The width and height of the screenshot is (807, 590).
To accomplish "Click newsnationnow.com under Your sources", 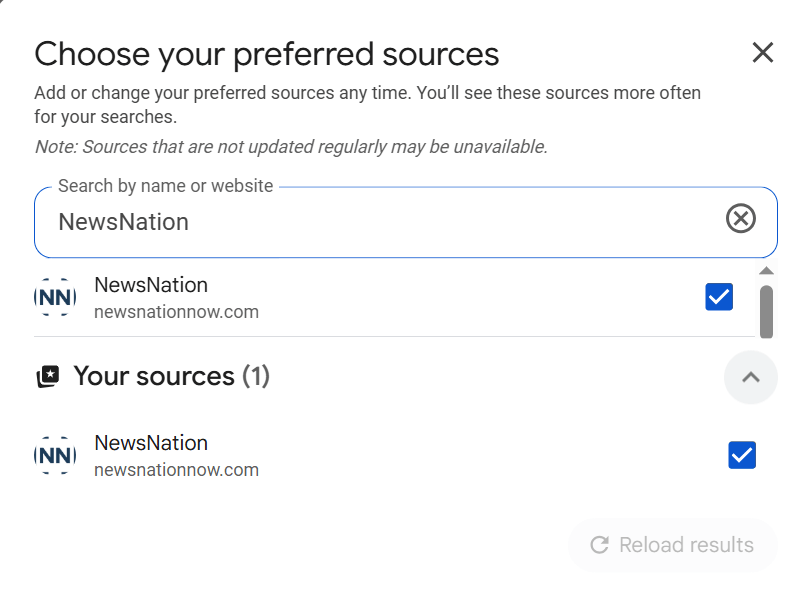I will [176, 470].
